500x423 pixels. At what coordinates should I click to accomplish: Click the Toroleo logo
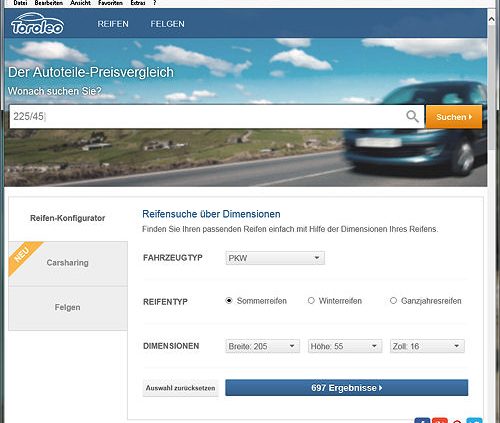(37, 24)
